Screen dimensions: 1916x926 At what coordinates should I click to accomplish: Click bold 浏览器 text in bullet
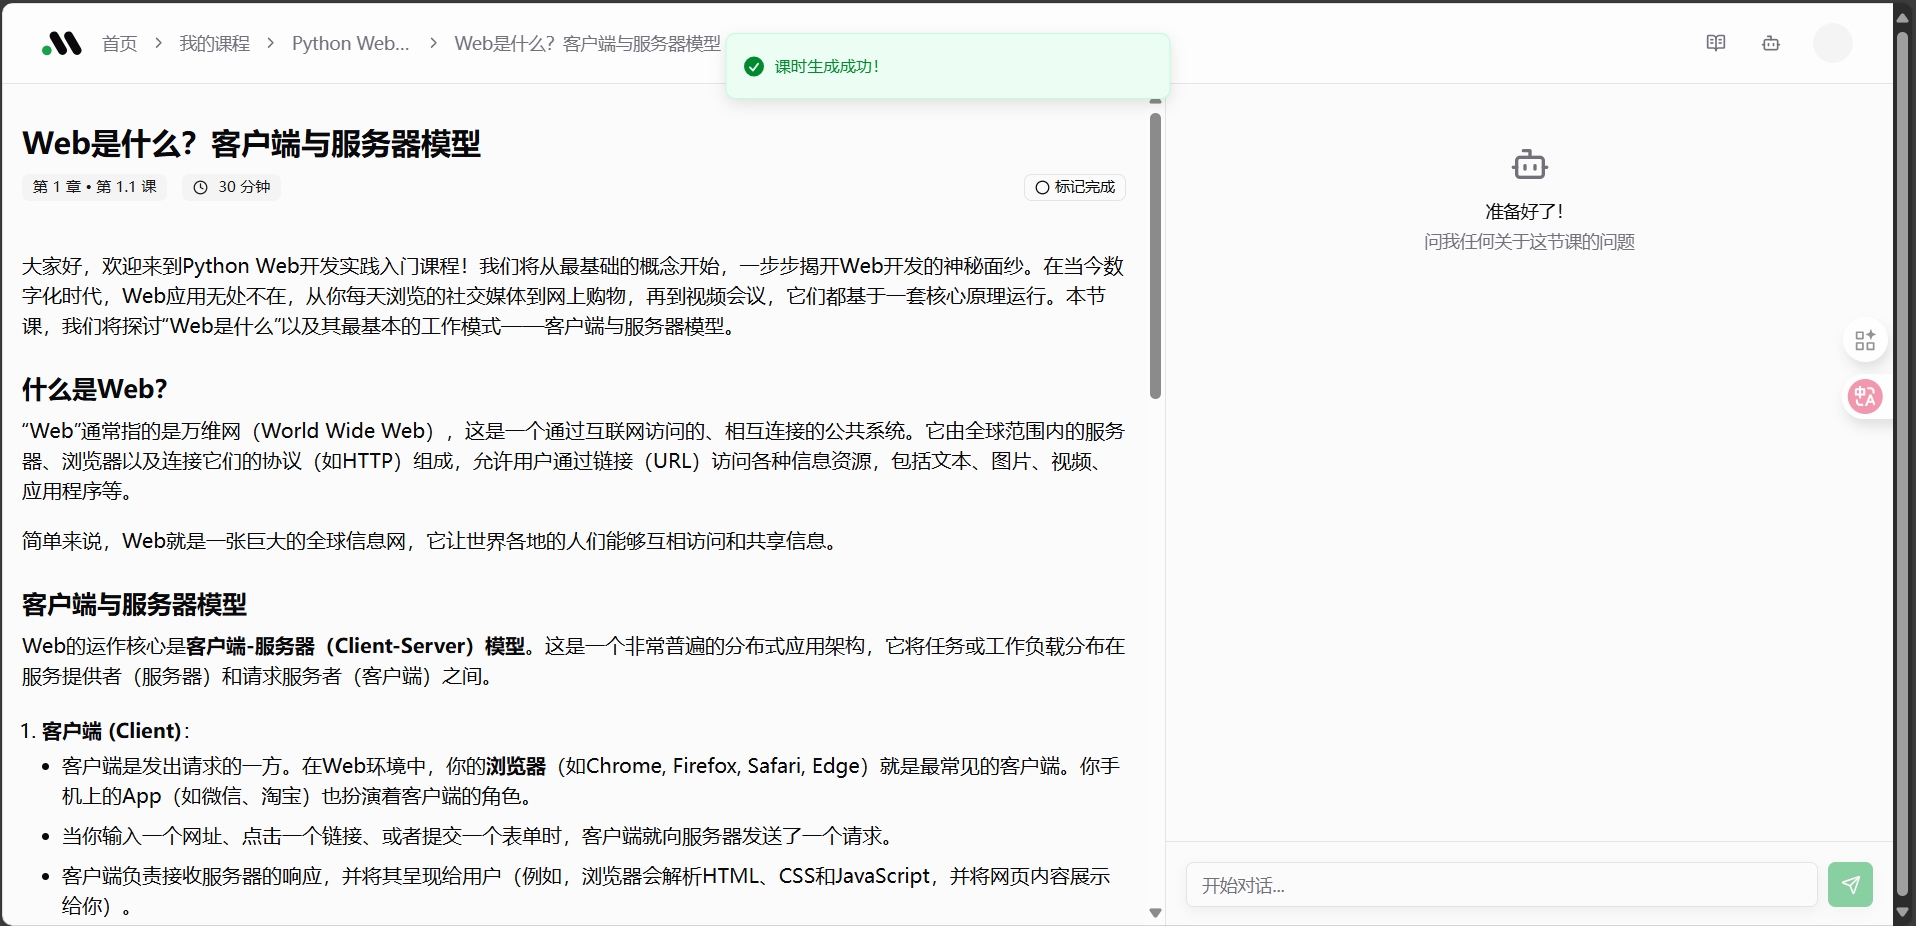516,767
